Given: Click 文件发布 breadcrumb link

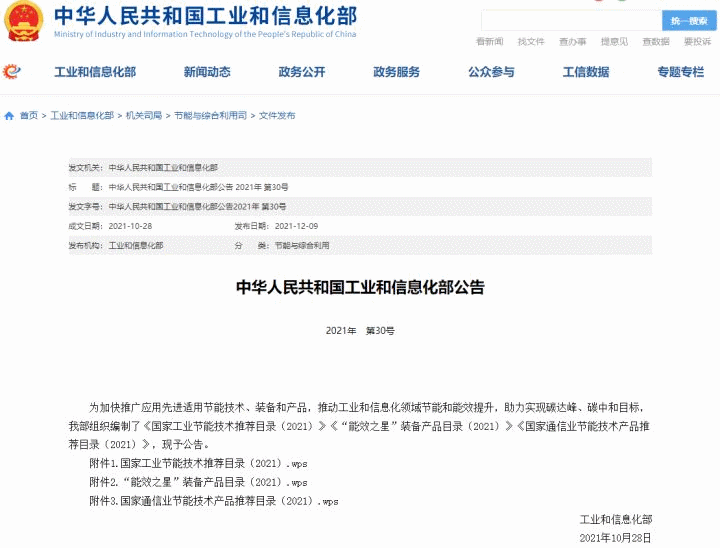Looking at the screenshot, I should pos(277,116).
